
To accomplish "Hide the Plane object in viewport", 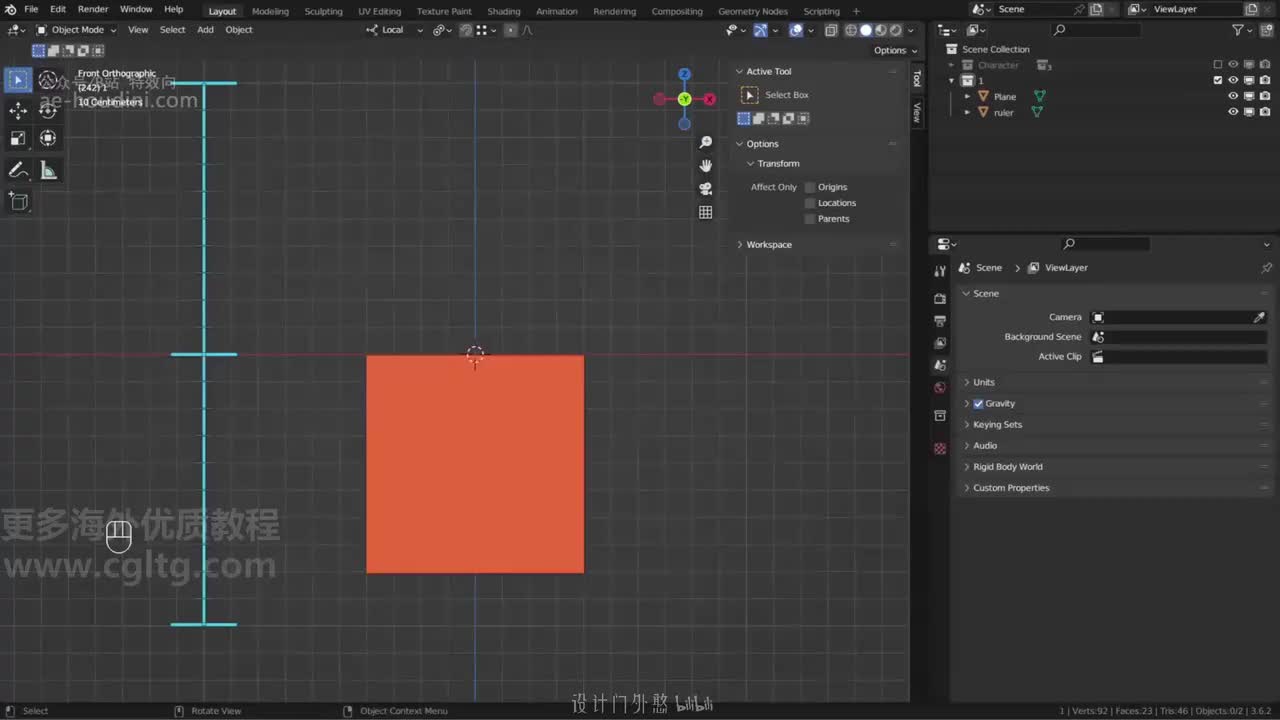I will pos(1233,97).
